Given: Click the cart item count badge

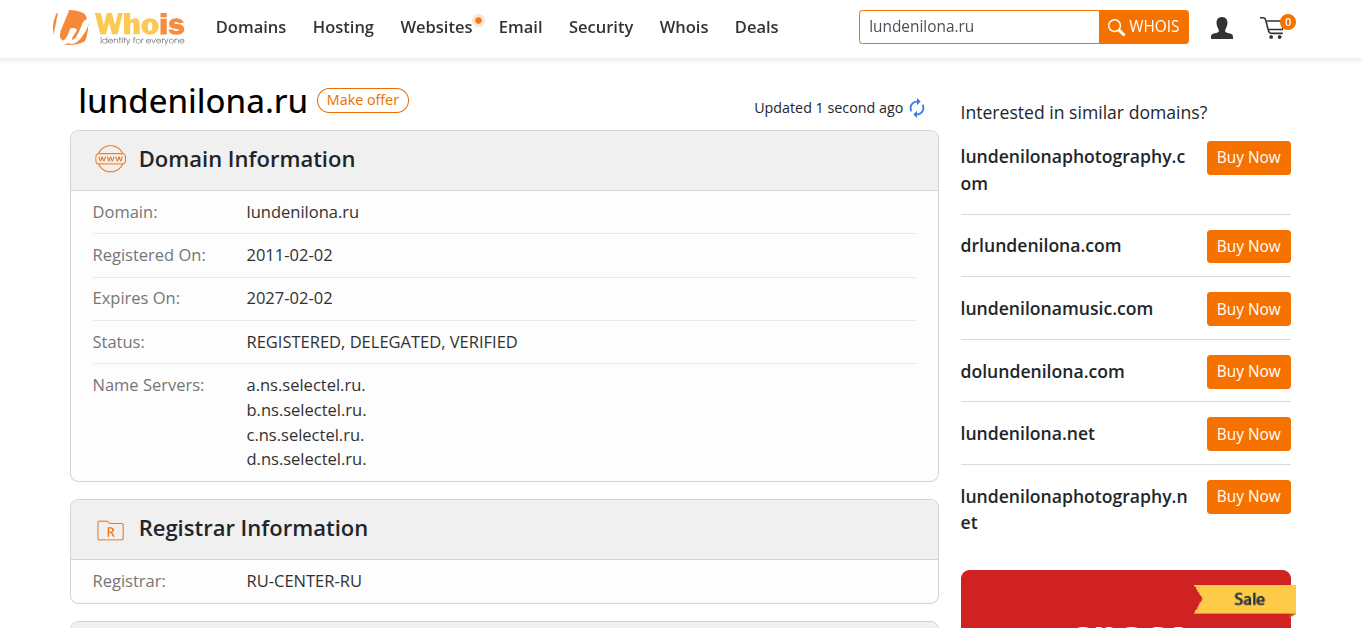Looking at the screenshot, I should (1288, 21).
